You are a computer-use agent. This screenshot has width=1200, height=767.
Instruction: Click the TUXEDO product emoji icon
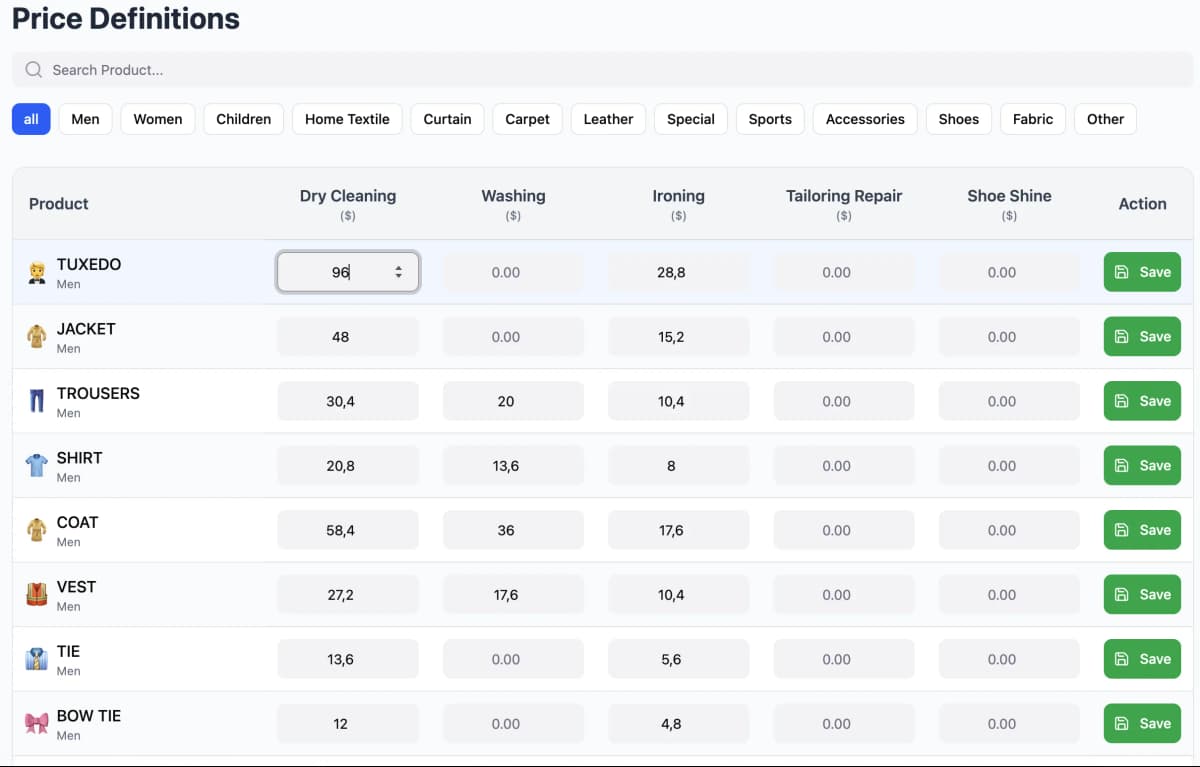click(37, 273)
